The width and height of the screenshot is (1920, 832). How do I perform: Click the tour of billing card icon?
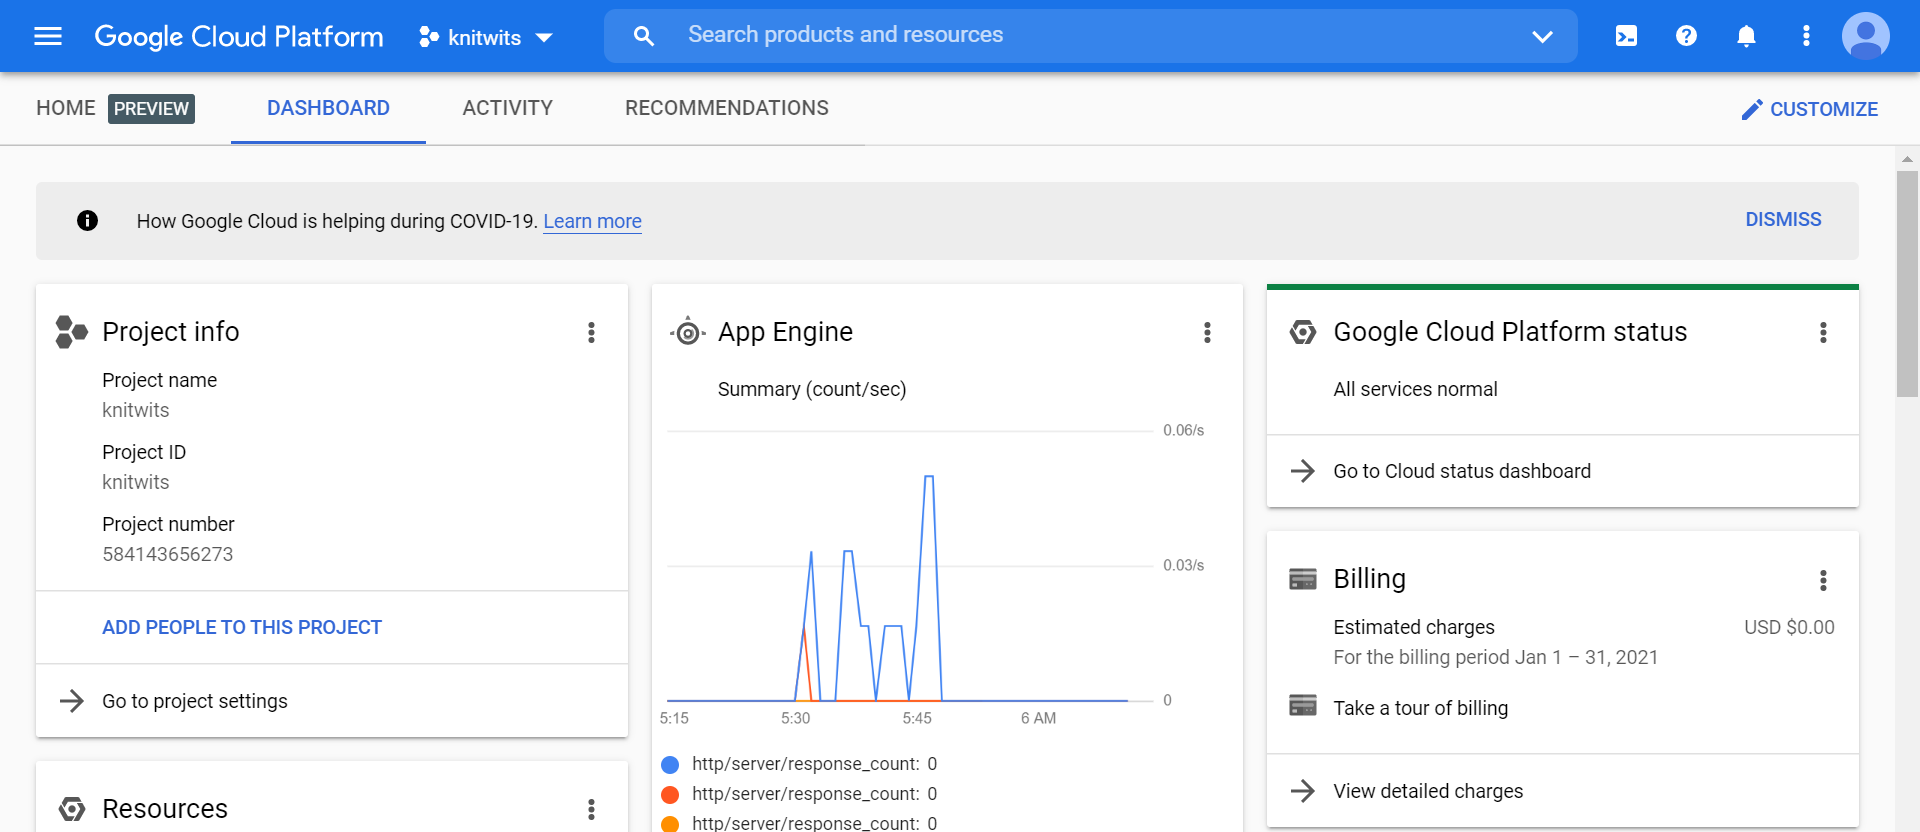pos(1303,705)
